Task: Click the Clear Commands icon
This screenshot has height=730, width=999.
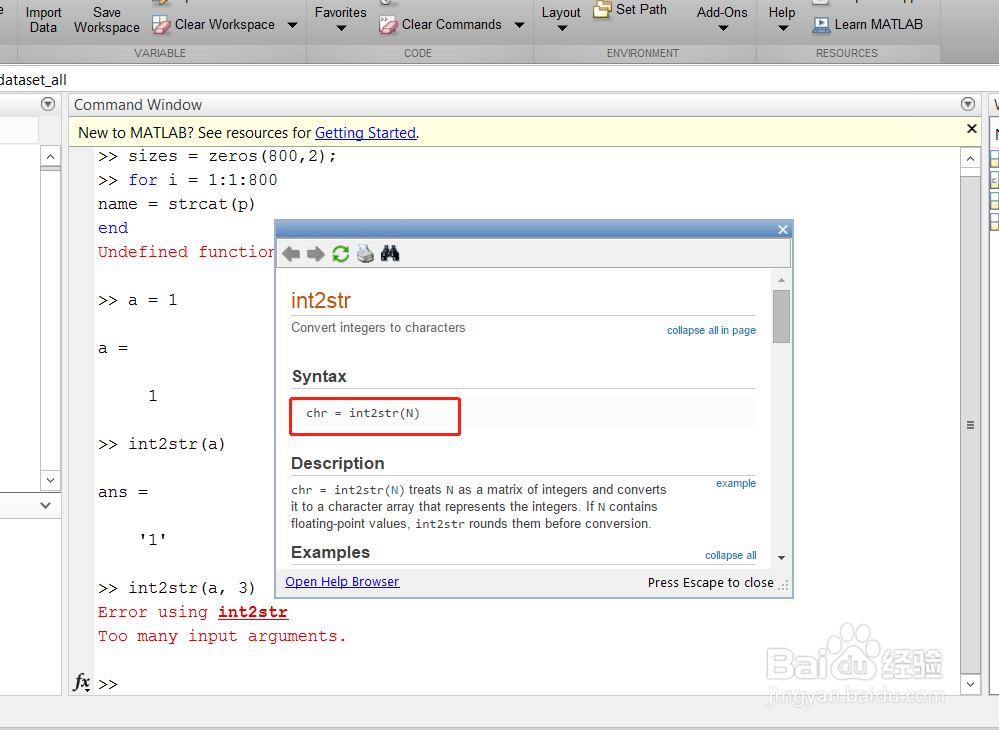Action: 388,25
